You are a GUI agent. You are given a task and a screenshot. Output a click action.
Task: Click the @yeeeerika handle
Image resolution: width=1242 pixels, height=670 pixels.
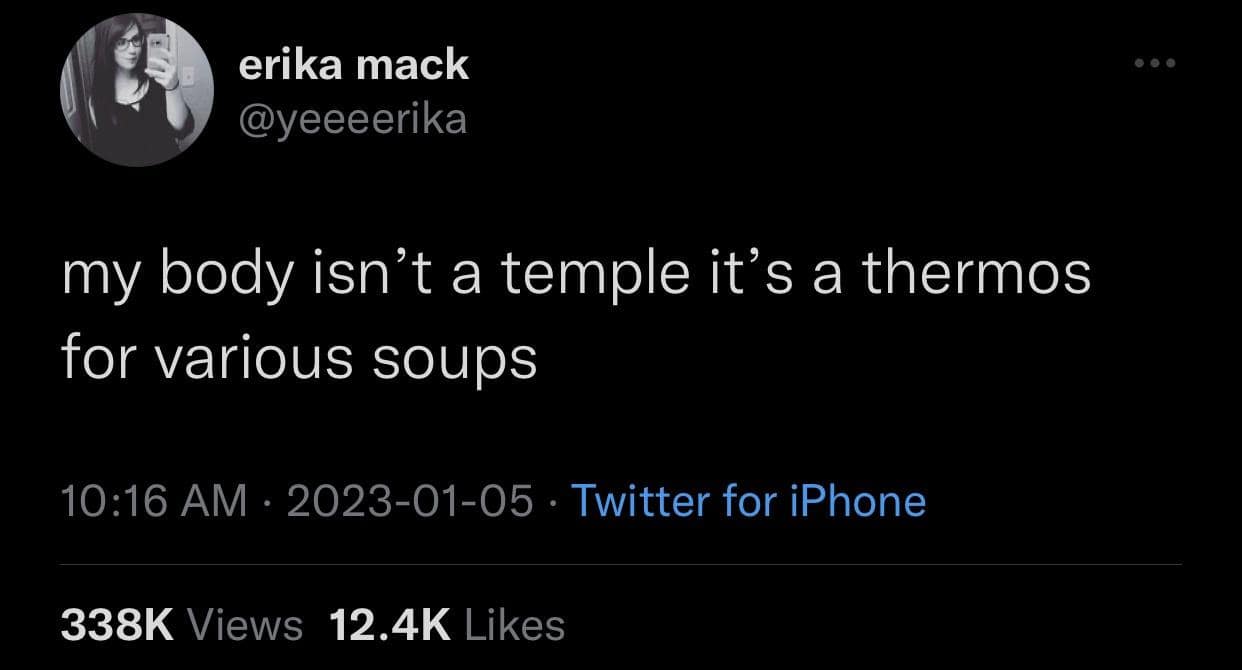click(x=353, y=119)
